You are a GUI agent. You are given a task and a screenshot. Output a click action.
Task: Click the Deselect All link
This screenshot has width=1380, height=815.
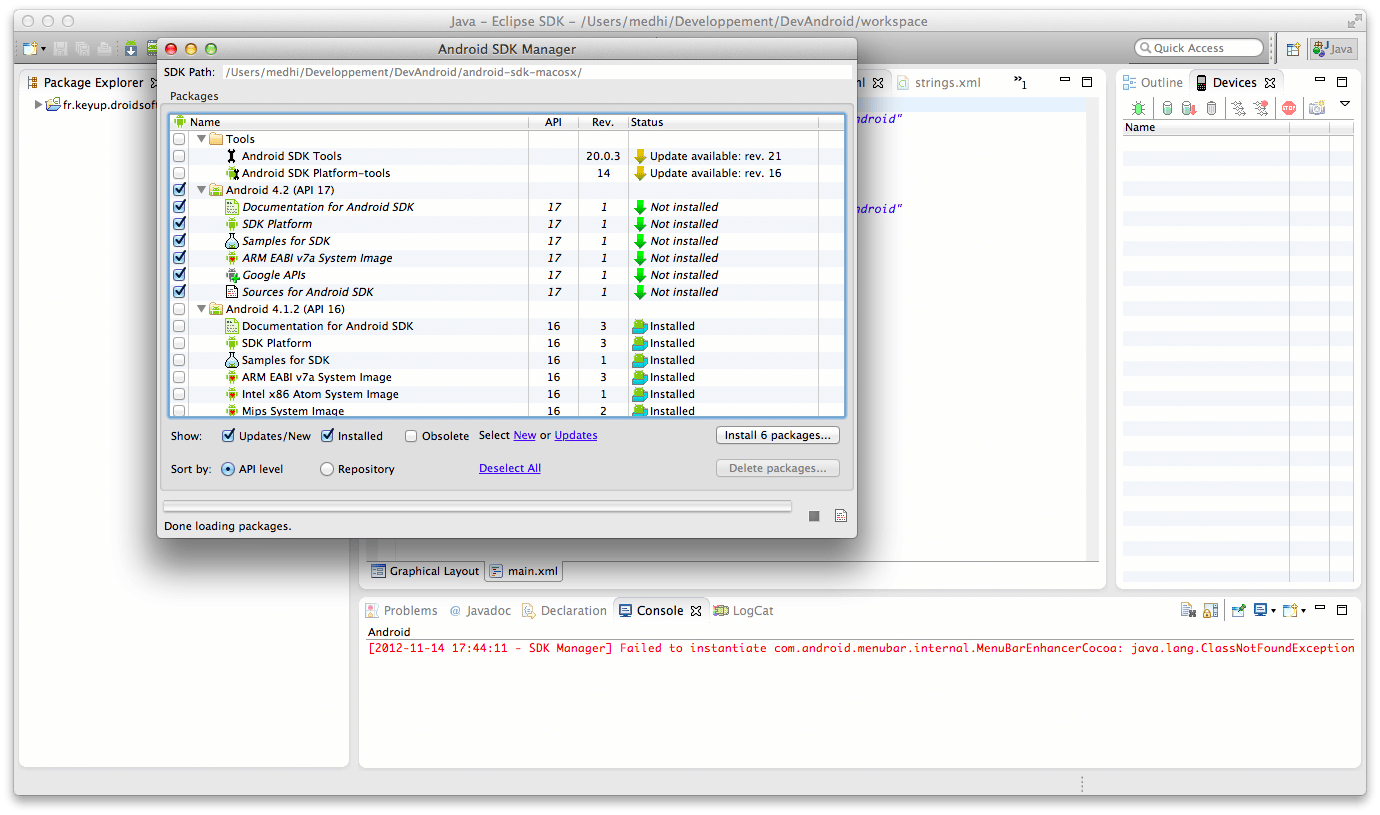tap(510, 468)
